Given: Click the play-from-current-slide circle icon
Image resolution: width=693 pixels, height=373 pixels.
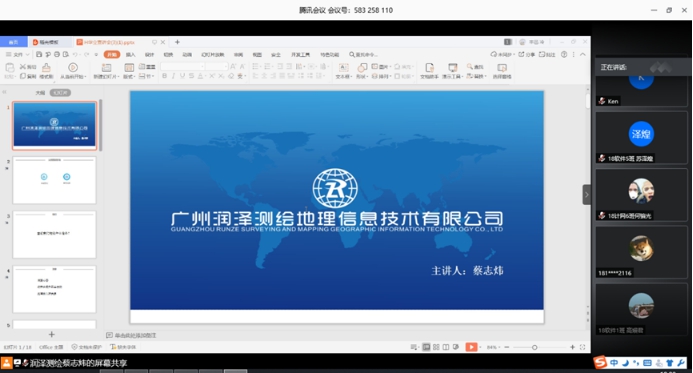Looking at the screenshot, I should (x=73, y=67).
